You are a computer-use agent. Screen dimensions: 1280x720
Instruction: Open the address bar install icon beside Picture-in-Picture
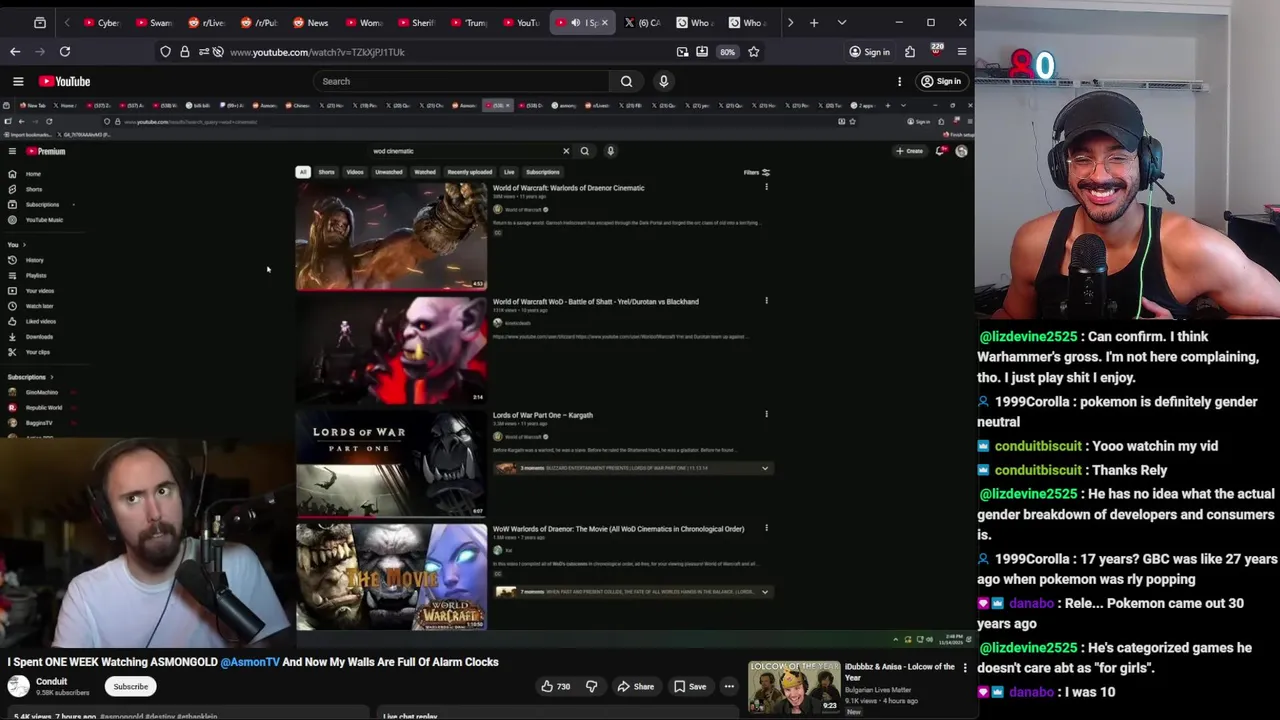(x=702, y=51)
